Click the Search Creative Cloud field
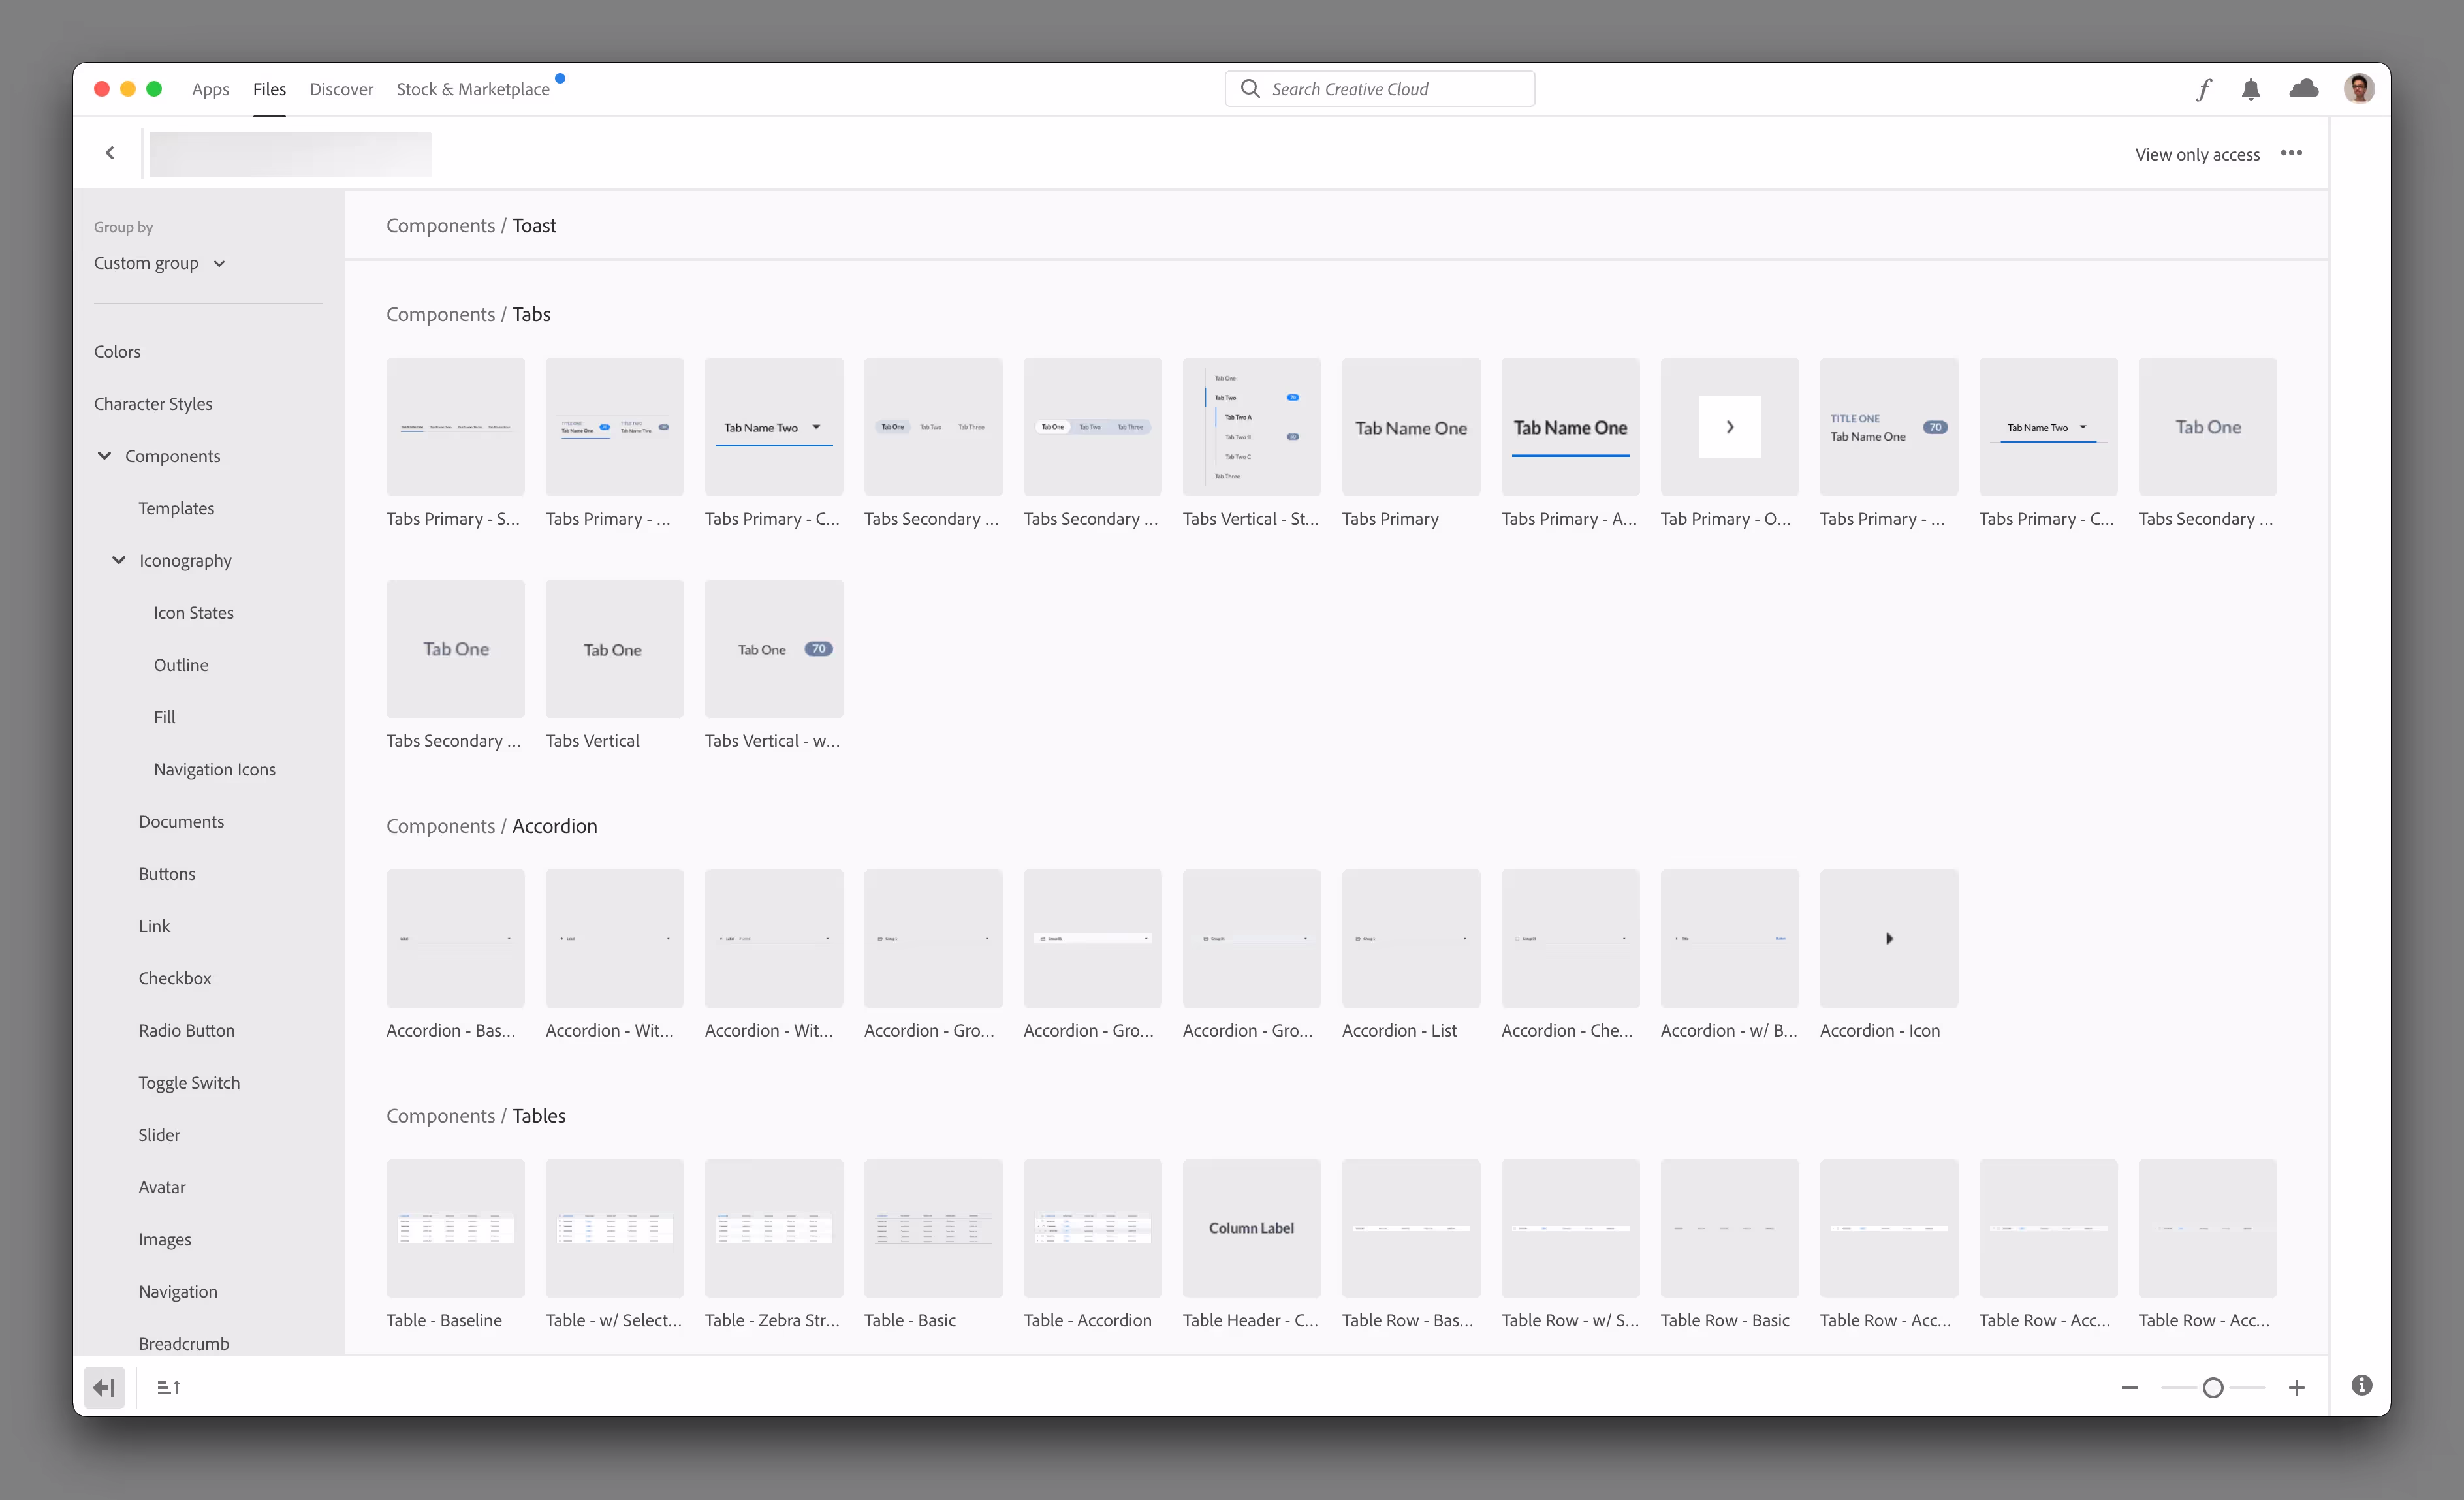This screenshot has height=1500, width=2464. click(1380, 89)
